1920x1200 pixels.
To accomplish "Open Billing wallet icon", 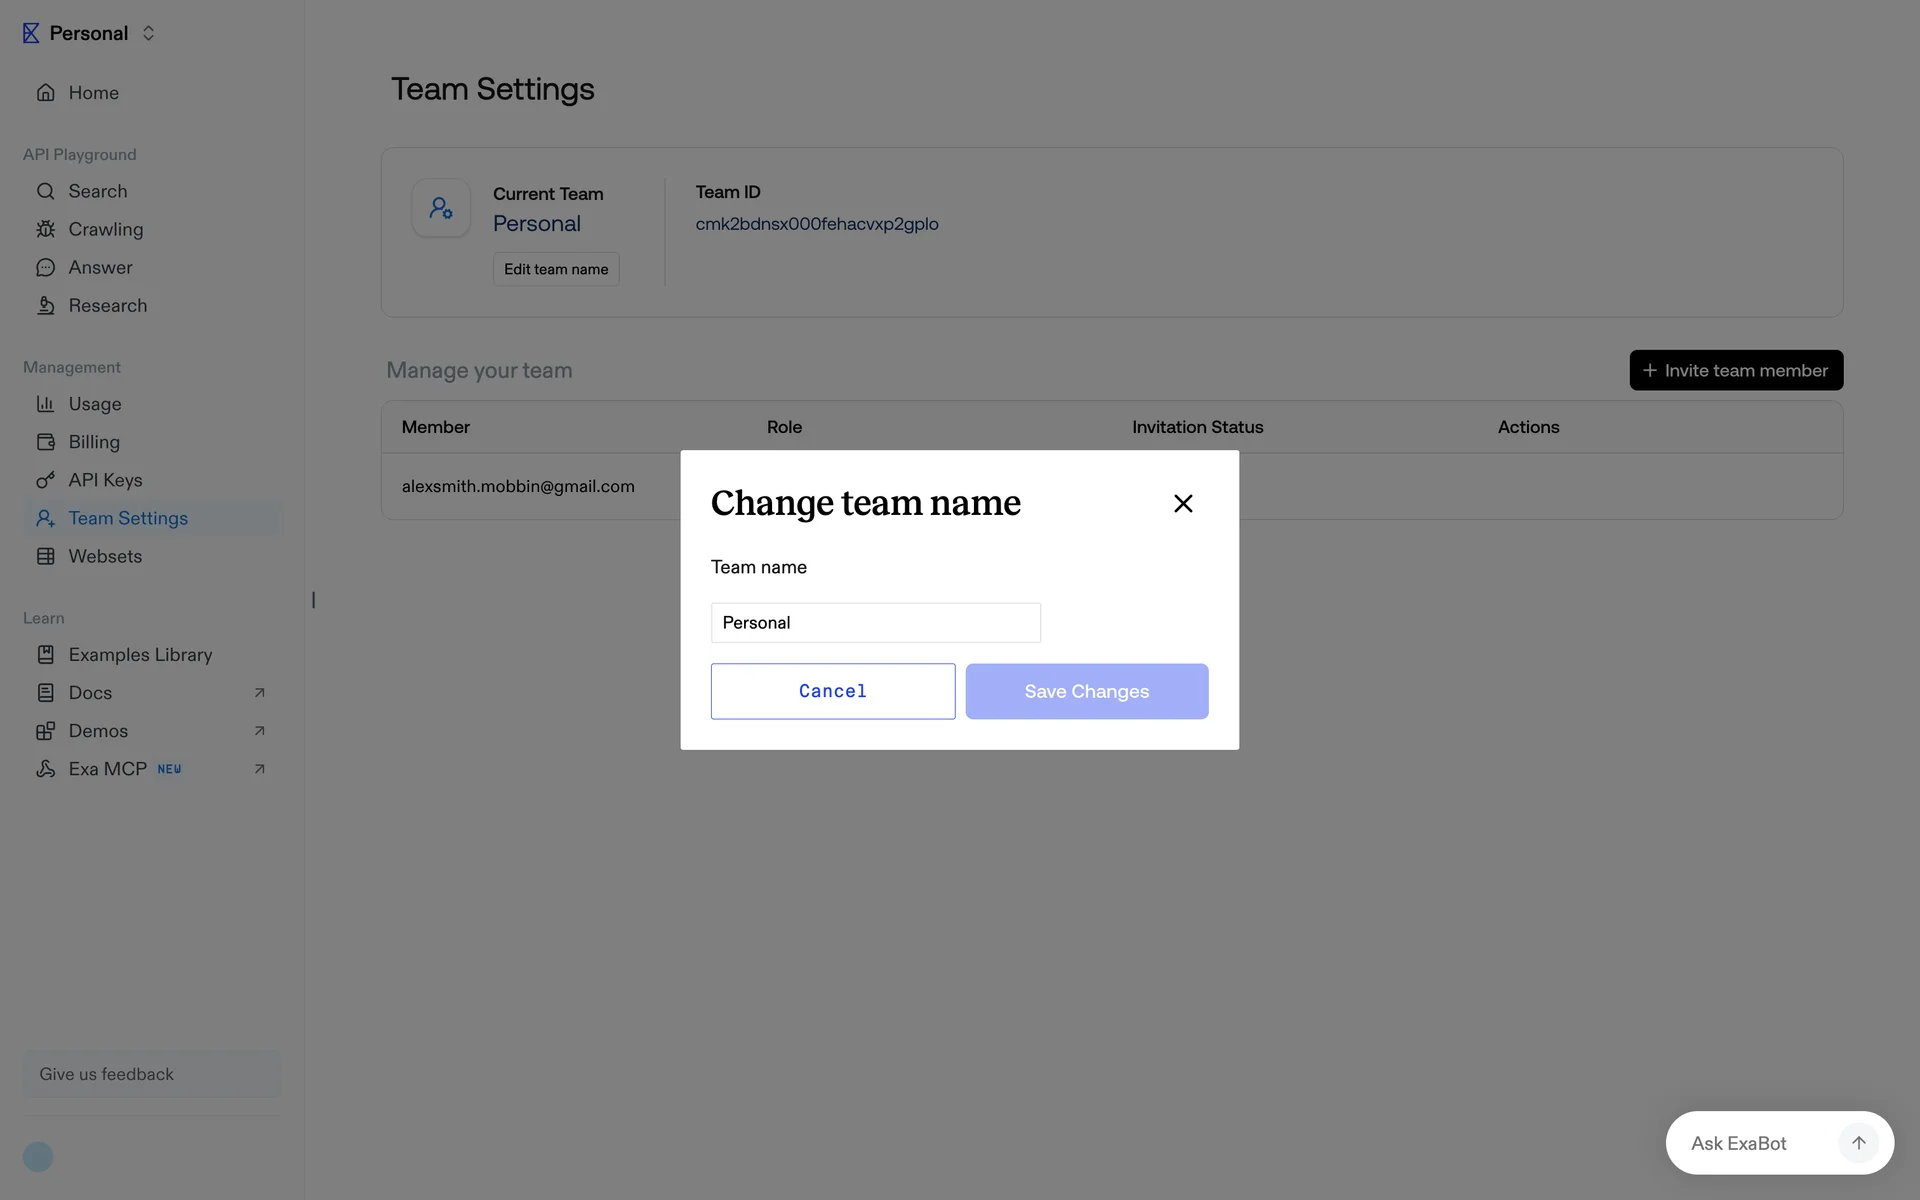I will point(45,442).
